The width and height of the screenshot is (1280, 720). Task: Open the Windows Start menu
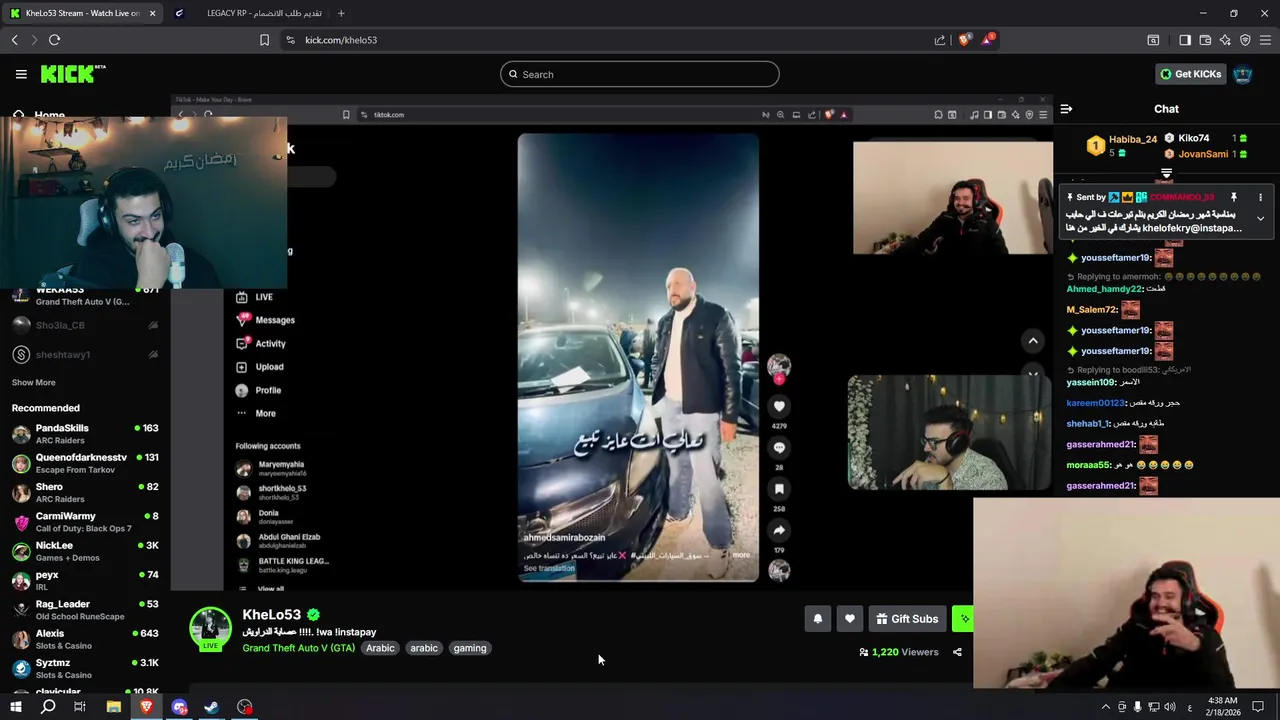[16, 707]
